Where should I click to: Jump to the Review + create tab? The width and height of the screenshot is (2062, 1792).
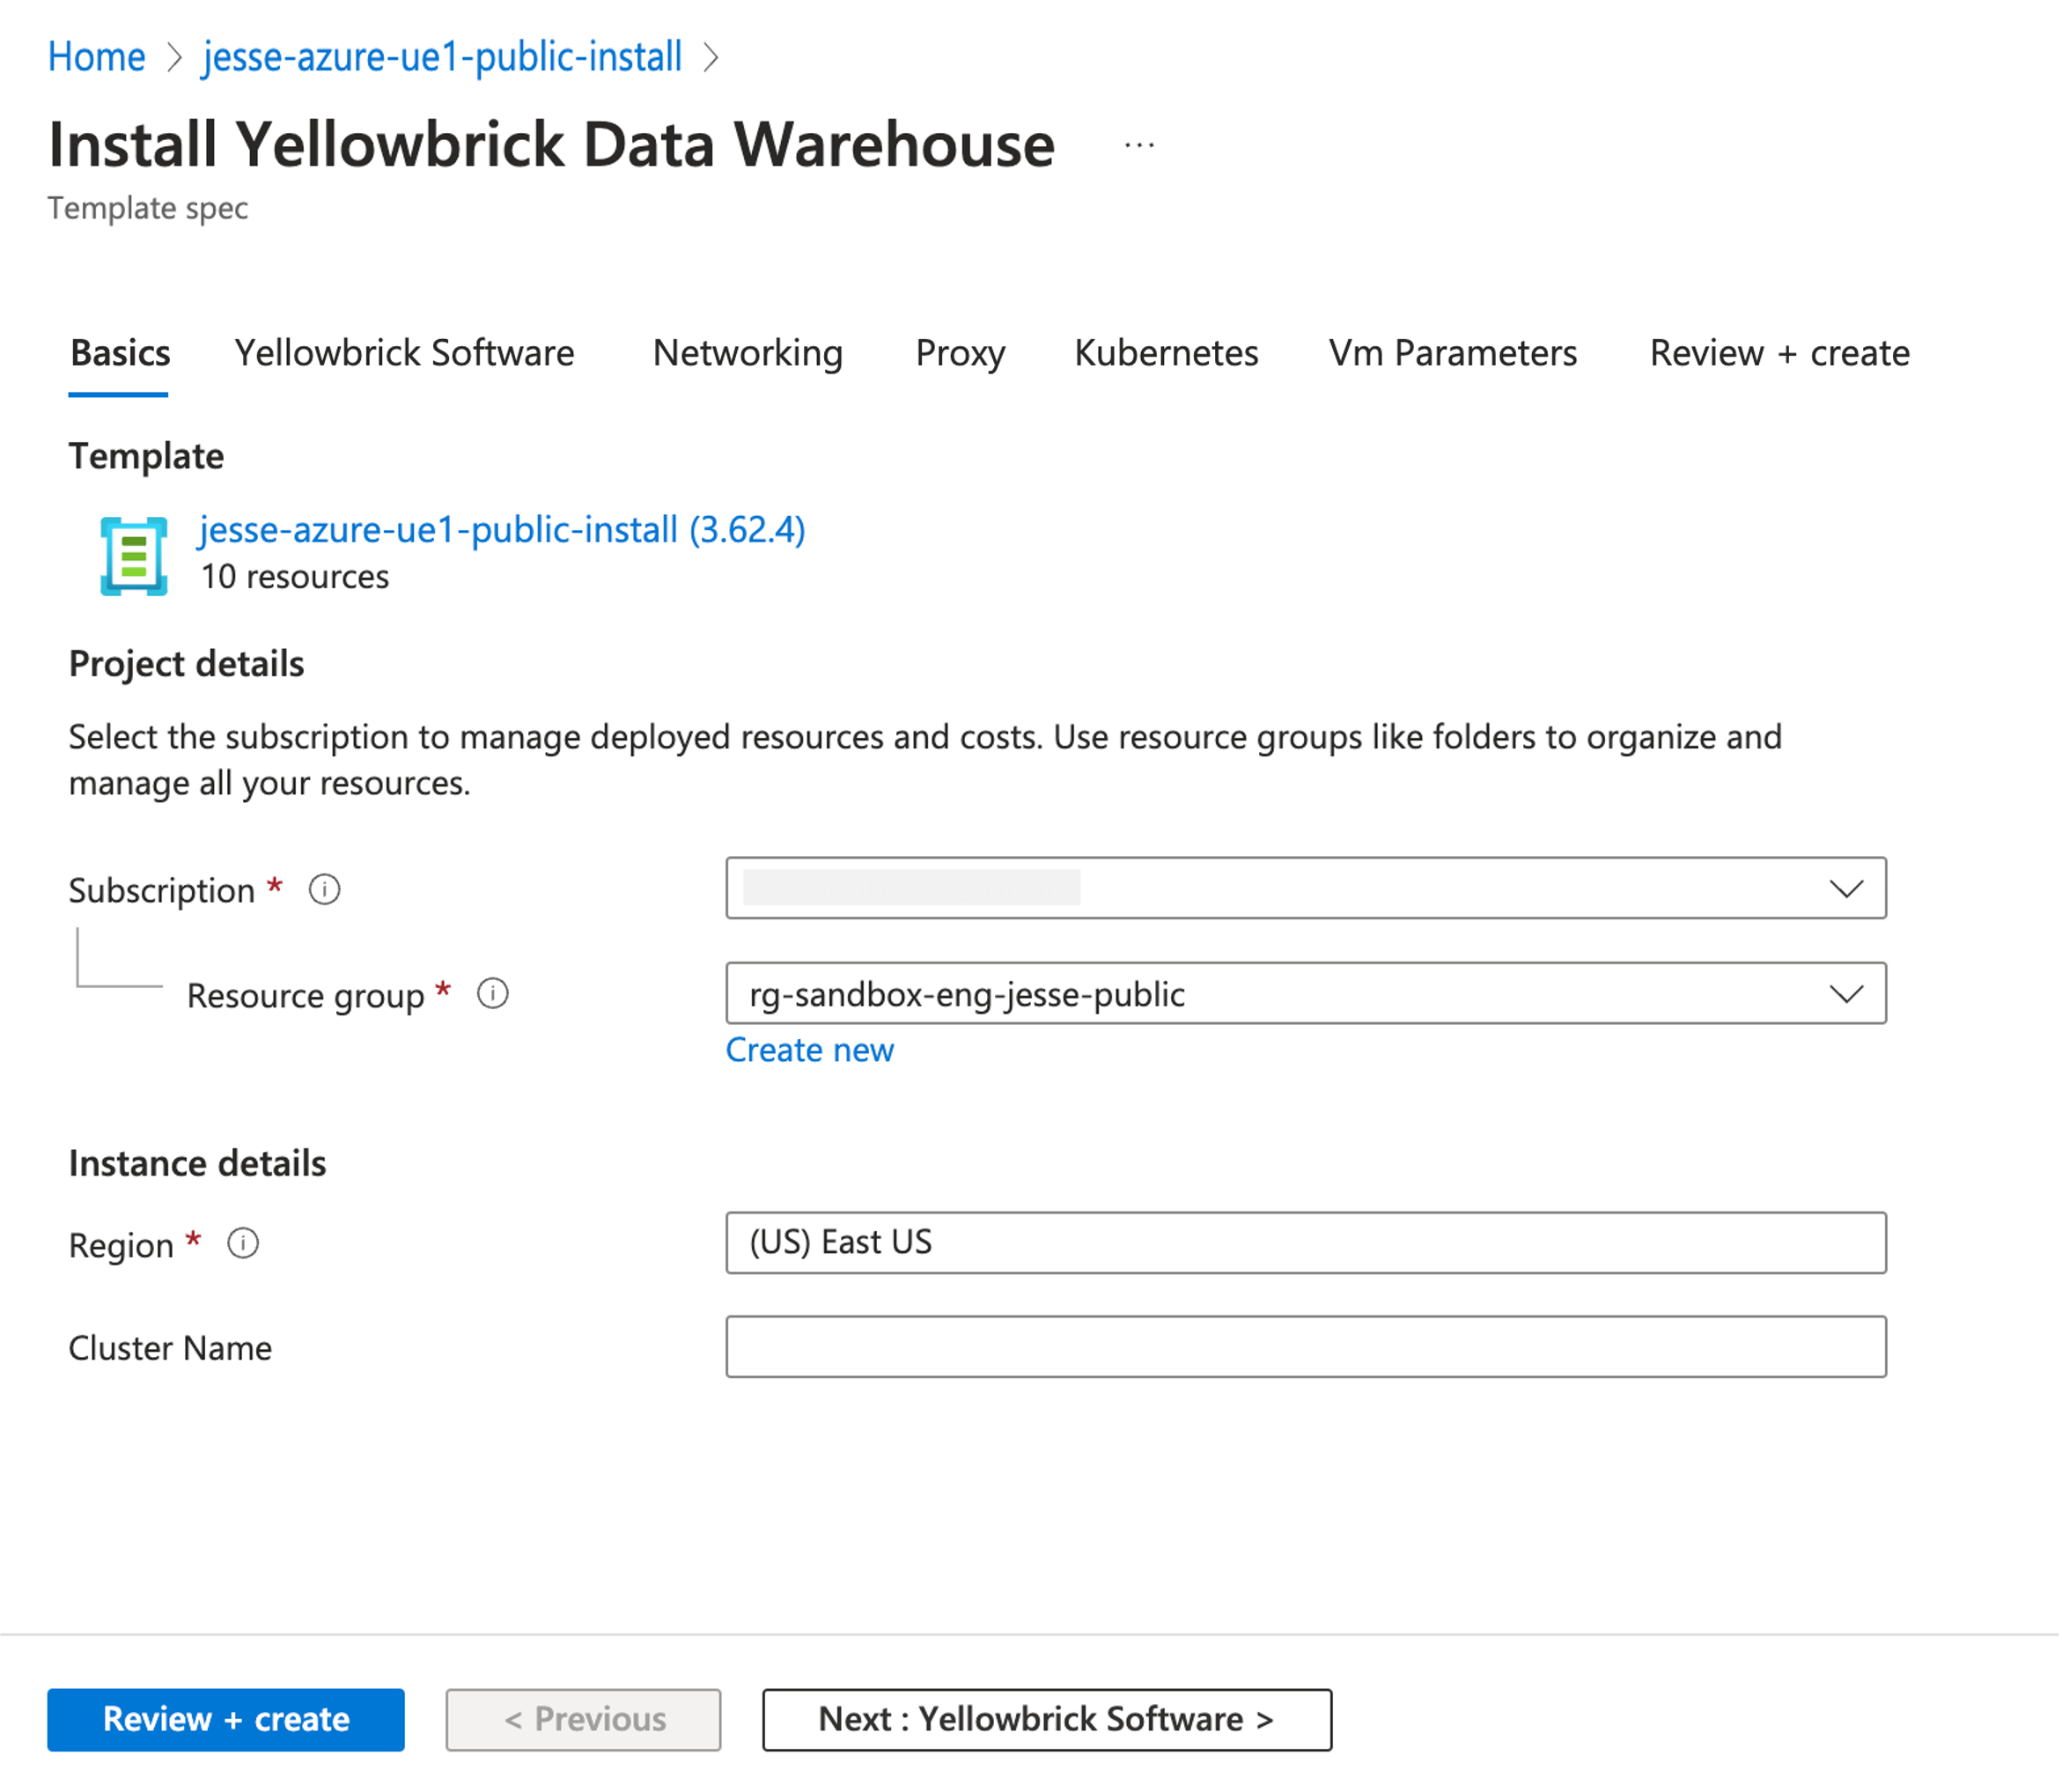[x=1779, y=354]
